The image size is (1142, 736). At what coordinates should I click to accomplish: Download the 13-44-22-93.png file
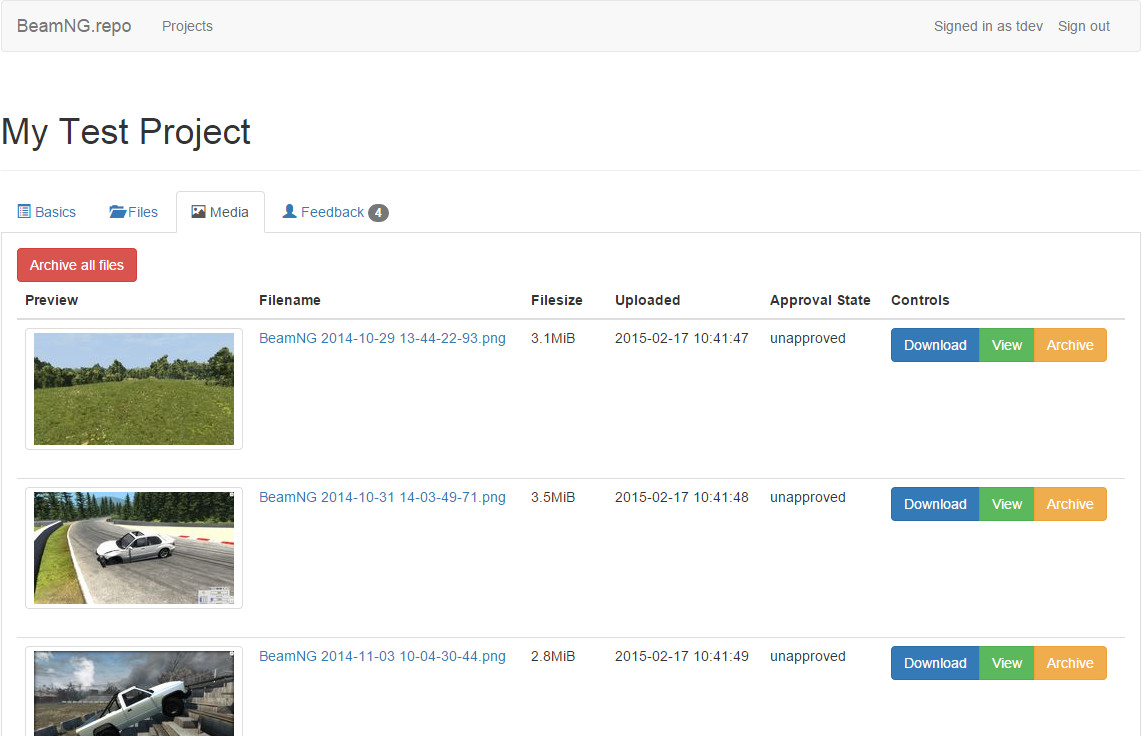(x=935, y=345)
